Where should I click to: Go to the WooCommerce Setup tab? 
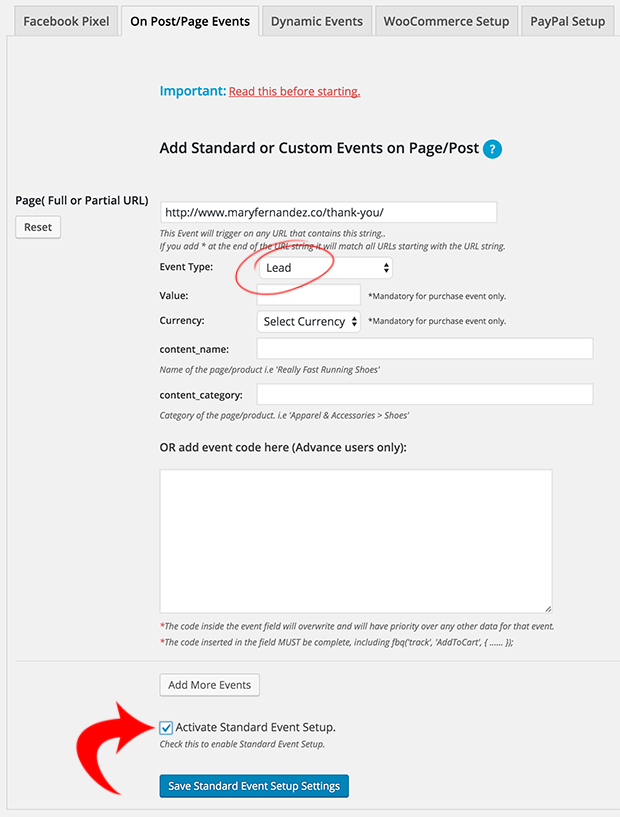click(447, 21)
